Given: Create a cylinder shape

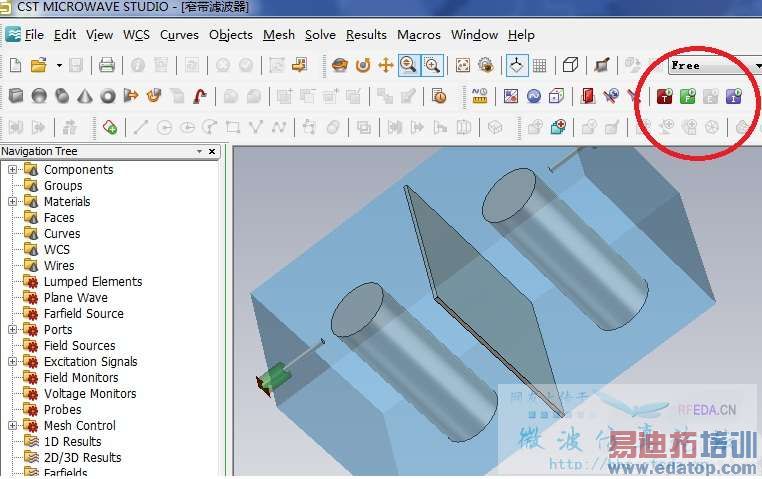Looking at the screenshot, I should (62, 96).
